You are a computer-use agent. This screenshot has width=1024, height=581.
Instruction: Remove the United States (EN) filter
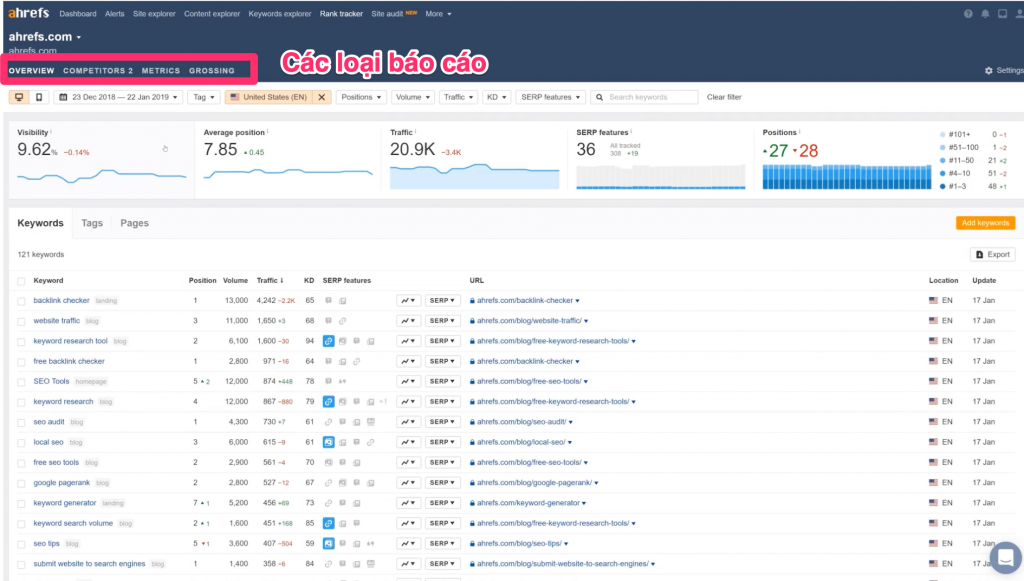click(x=321, y=97)
